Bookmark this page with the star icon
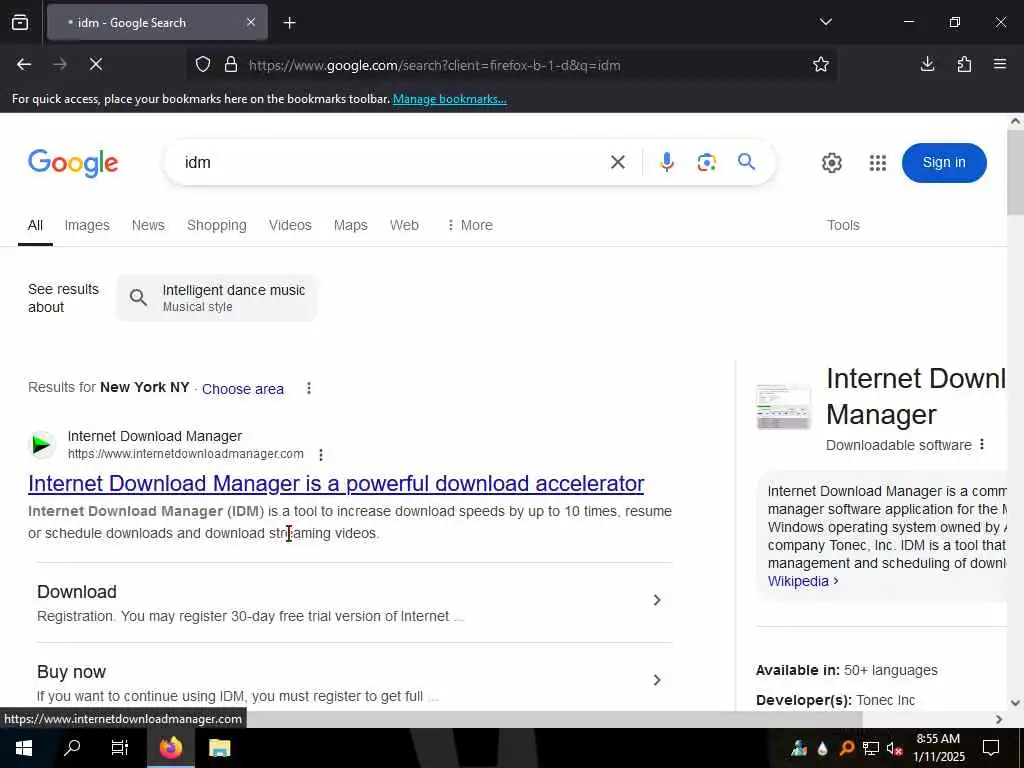This screenshot has height=768, width=1024. click(821, 65)
